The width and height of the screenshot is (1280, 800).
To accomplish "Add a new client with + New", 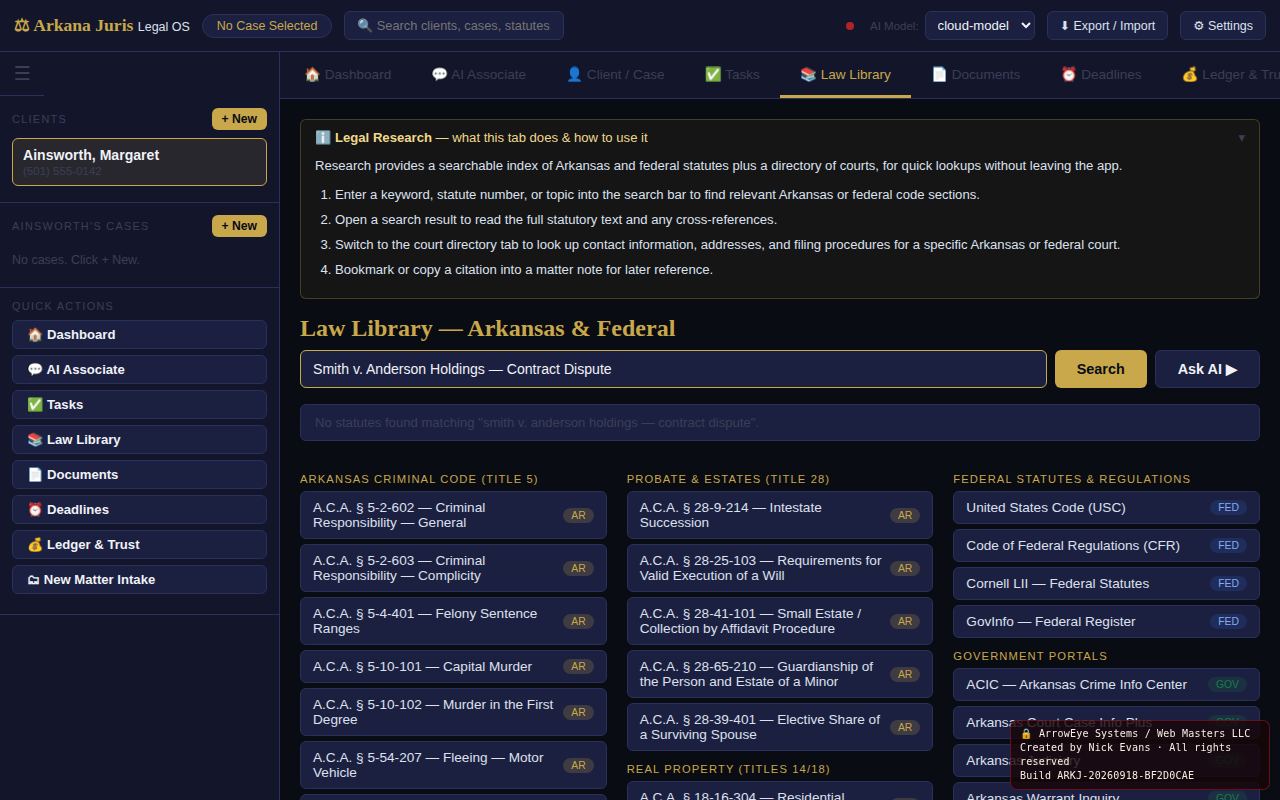I will (239, 119).
